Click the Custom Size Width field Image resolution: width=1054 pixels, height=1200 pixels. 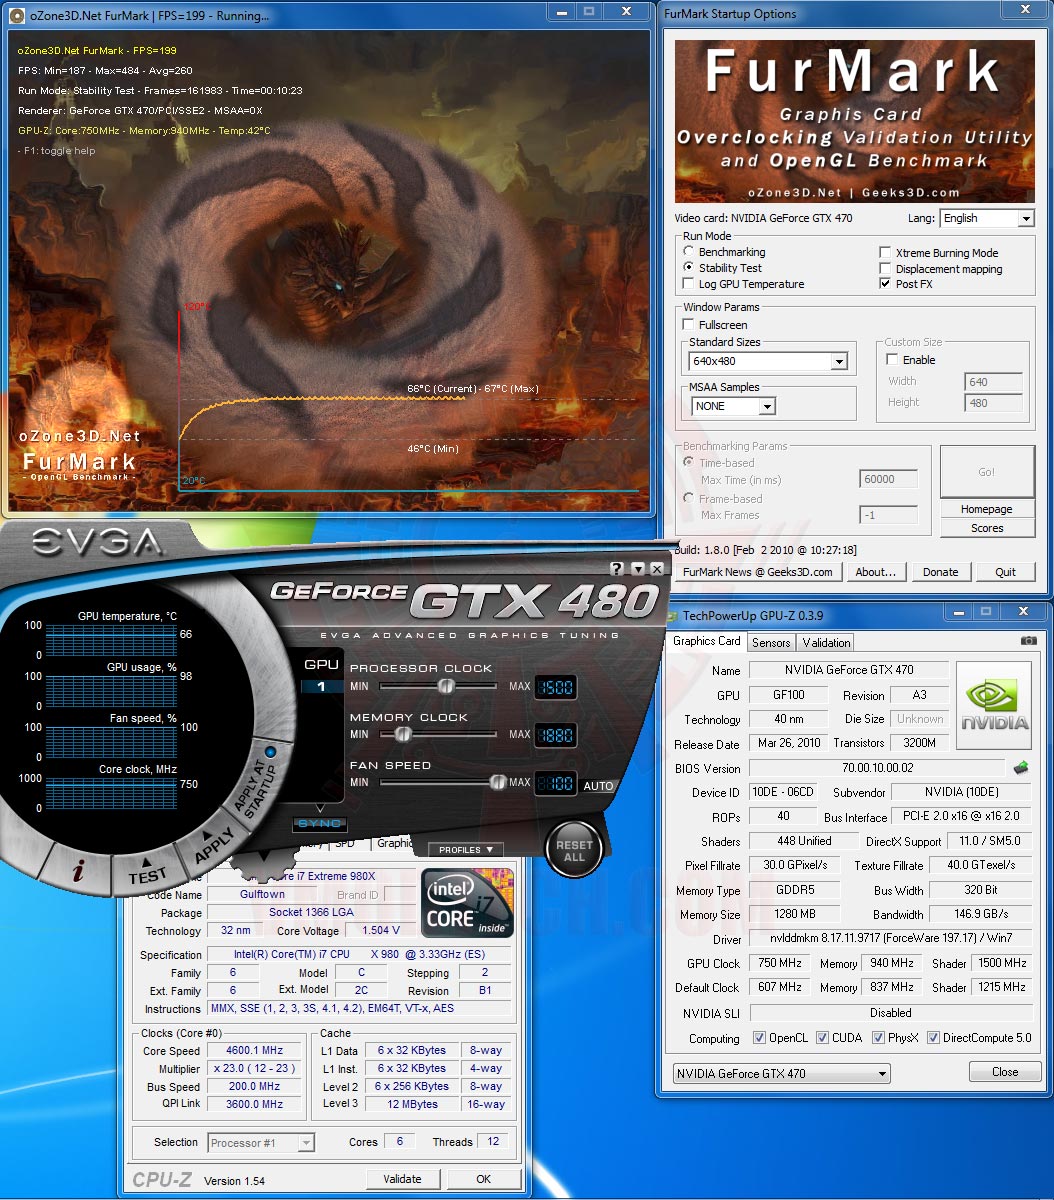pyautogui.click(x=993, y=381)
